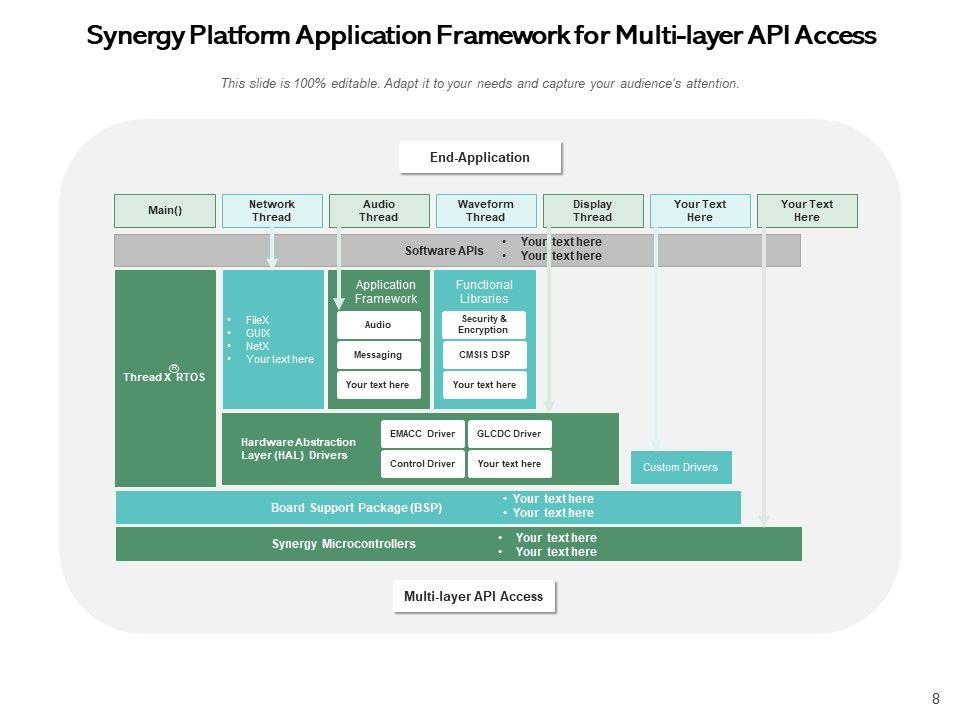The width and height of the screenshot is (960, 720).
Task: Click the Security & Encryption box
Action: (x=484, y=325)
